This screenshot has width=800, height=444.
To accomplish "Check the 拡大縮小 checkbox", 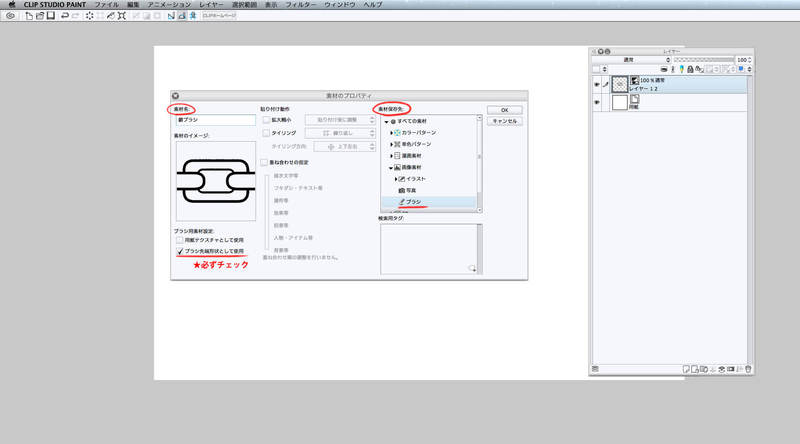I will click(266, 119).
